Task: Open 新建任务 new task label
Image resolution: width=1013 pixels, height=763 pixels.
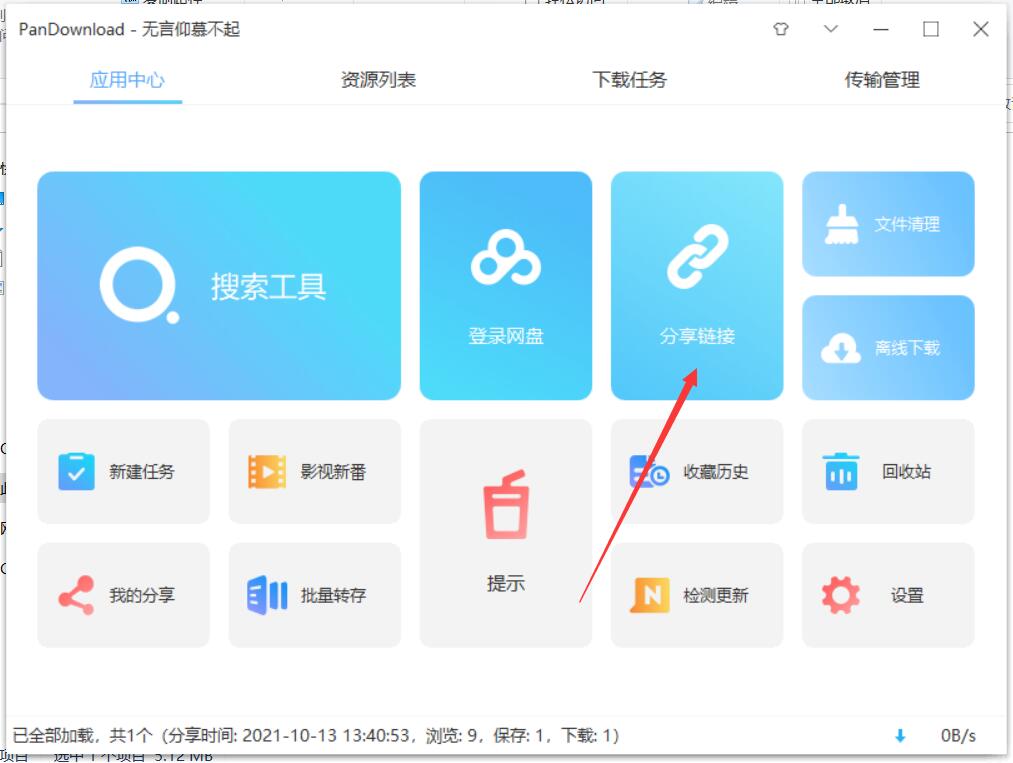Action: point(141,472)
